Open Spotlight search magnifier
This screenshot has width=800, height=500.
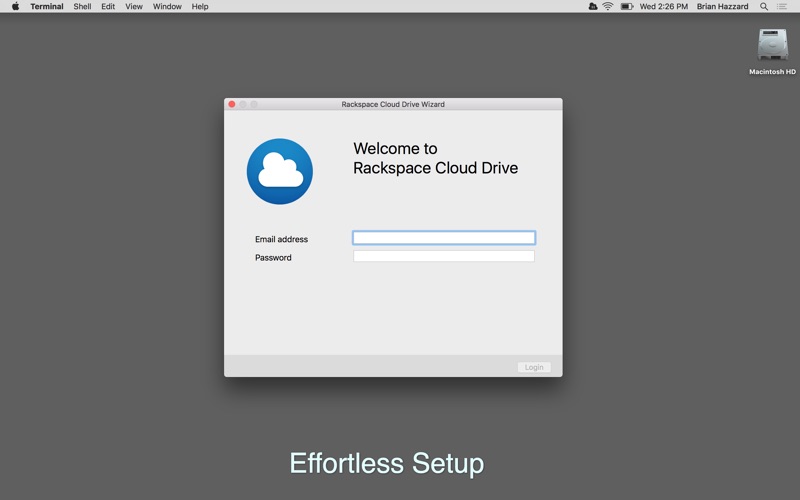pyautogui.click(x=764, y=6)
